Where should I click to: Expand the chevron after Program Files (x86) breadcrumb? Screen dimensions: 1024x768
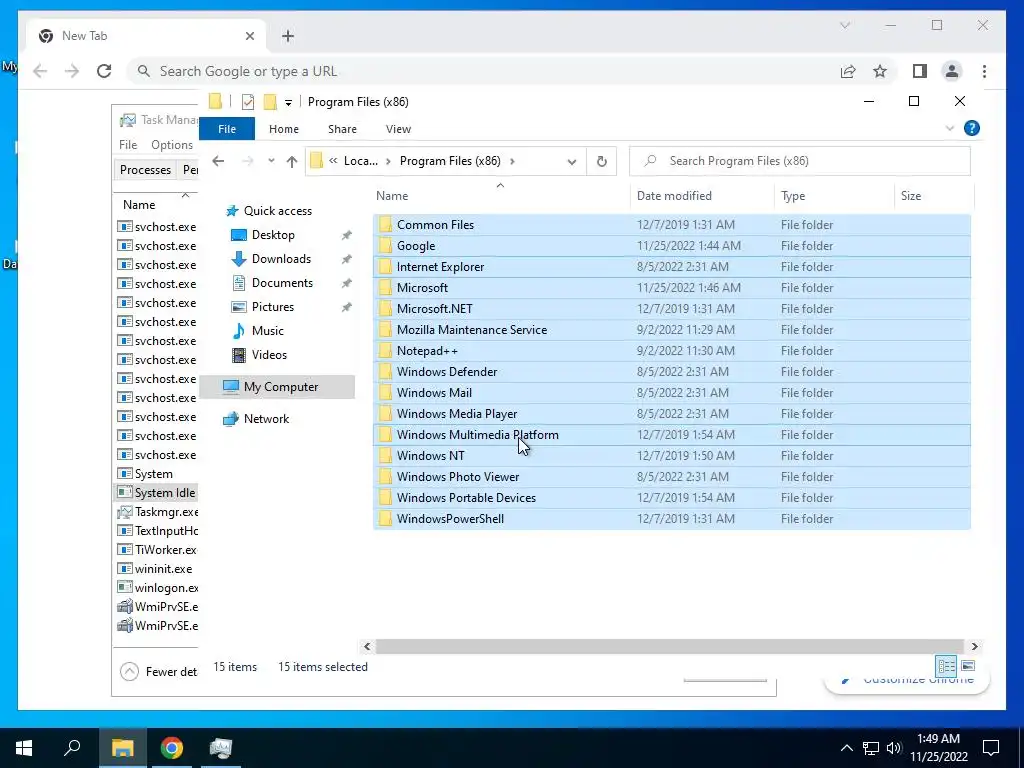click(x=512, y=161)
